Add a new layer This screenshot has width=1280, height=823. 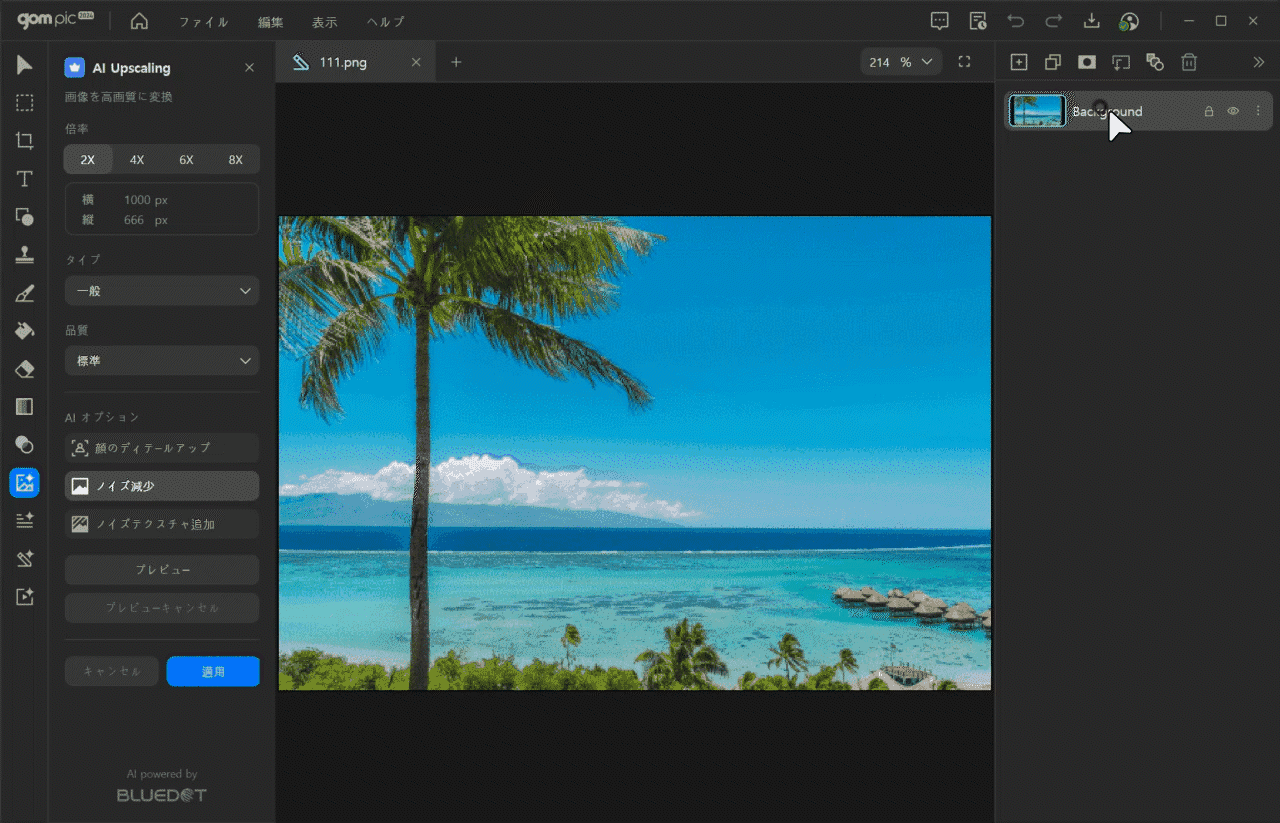(1019, 62)
